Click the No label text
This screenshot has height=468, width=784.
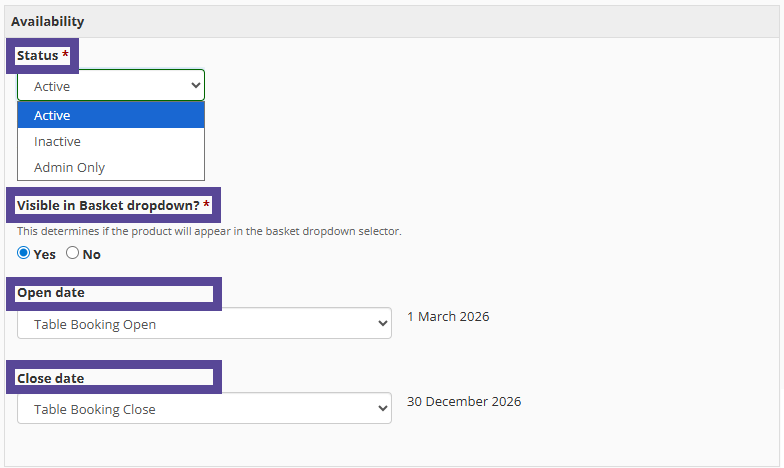92,254
